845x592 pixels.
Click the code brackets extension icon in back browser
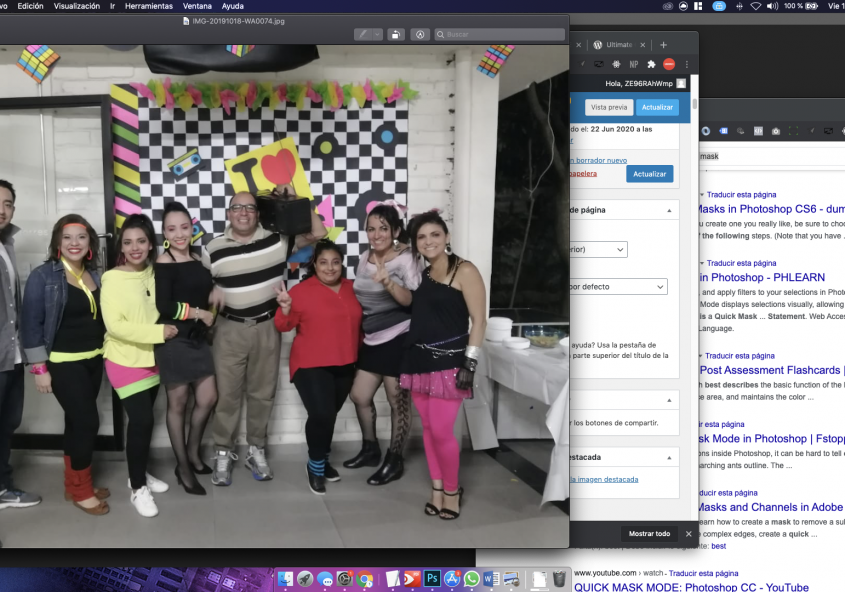pyautogui.click(x=758, y=131)
